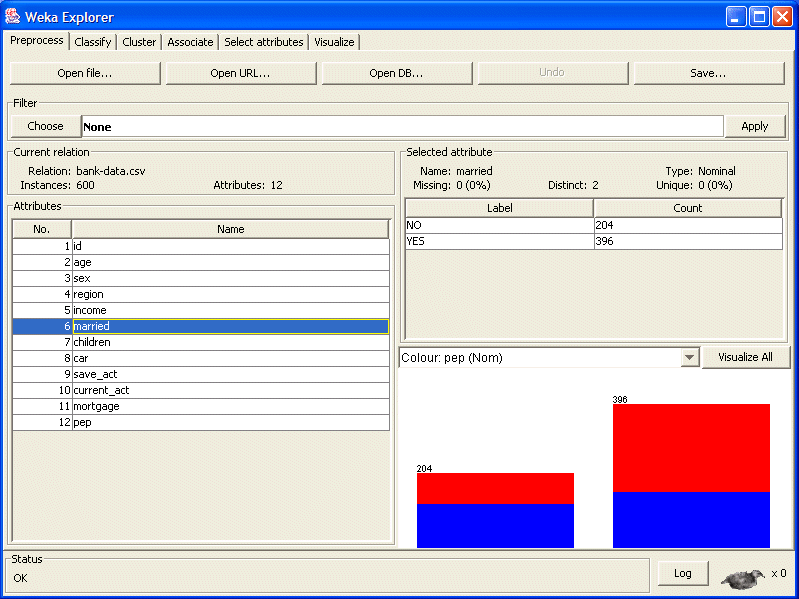Screen dimensions: 799x599
Task: Click the red segment of the YES bar
Action: [x=691, y=447]
